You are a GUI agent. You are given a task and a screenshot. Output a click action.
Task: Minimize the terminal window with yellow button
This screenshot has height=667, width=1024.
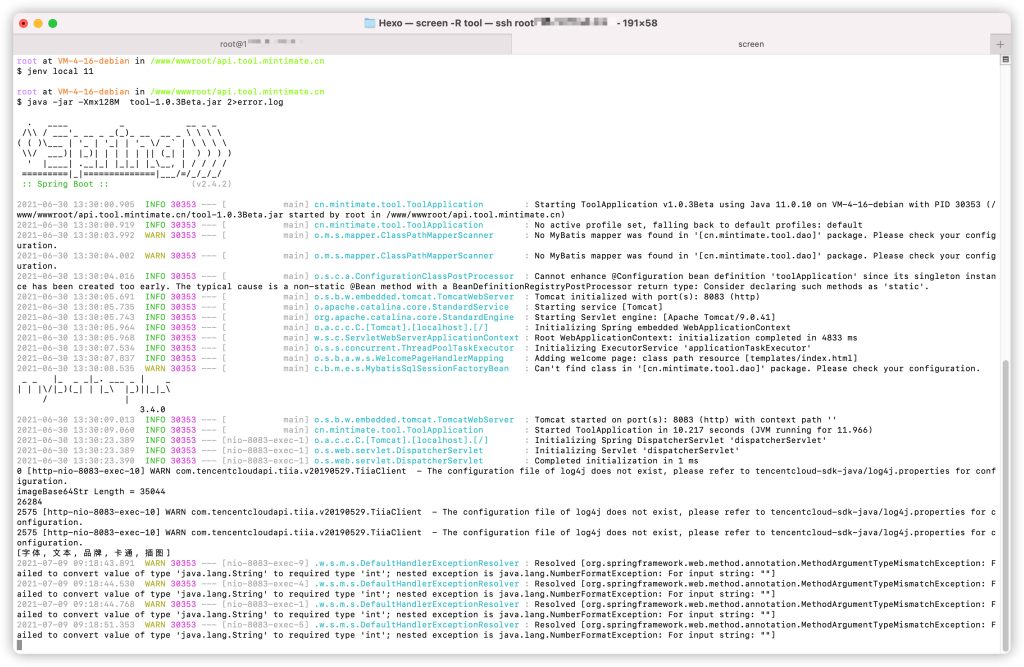[38, 24]
